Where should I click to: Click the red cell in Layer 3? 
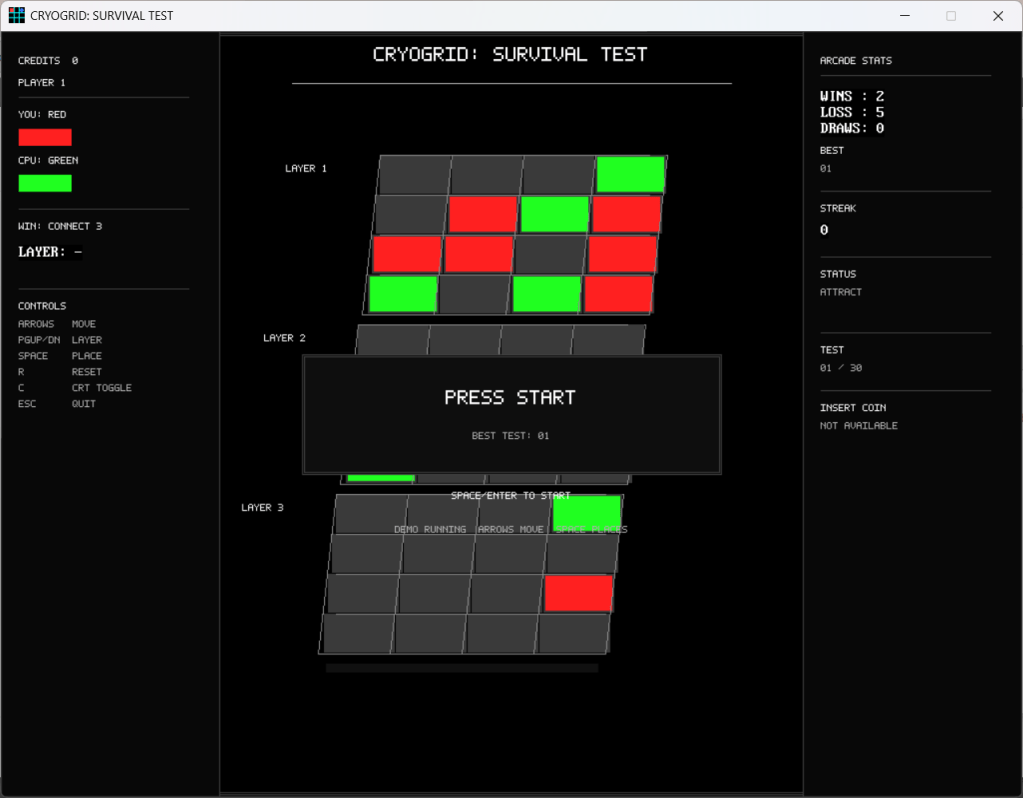578,593
